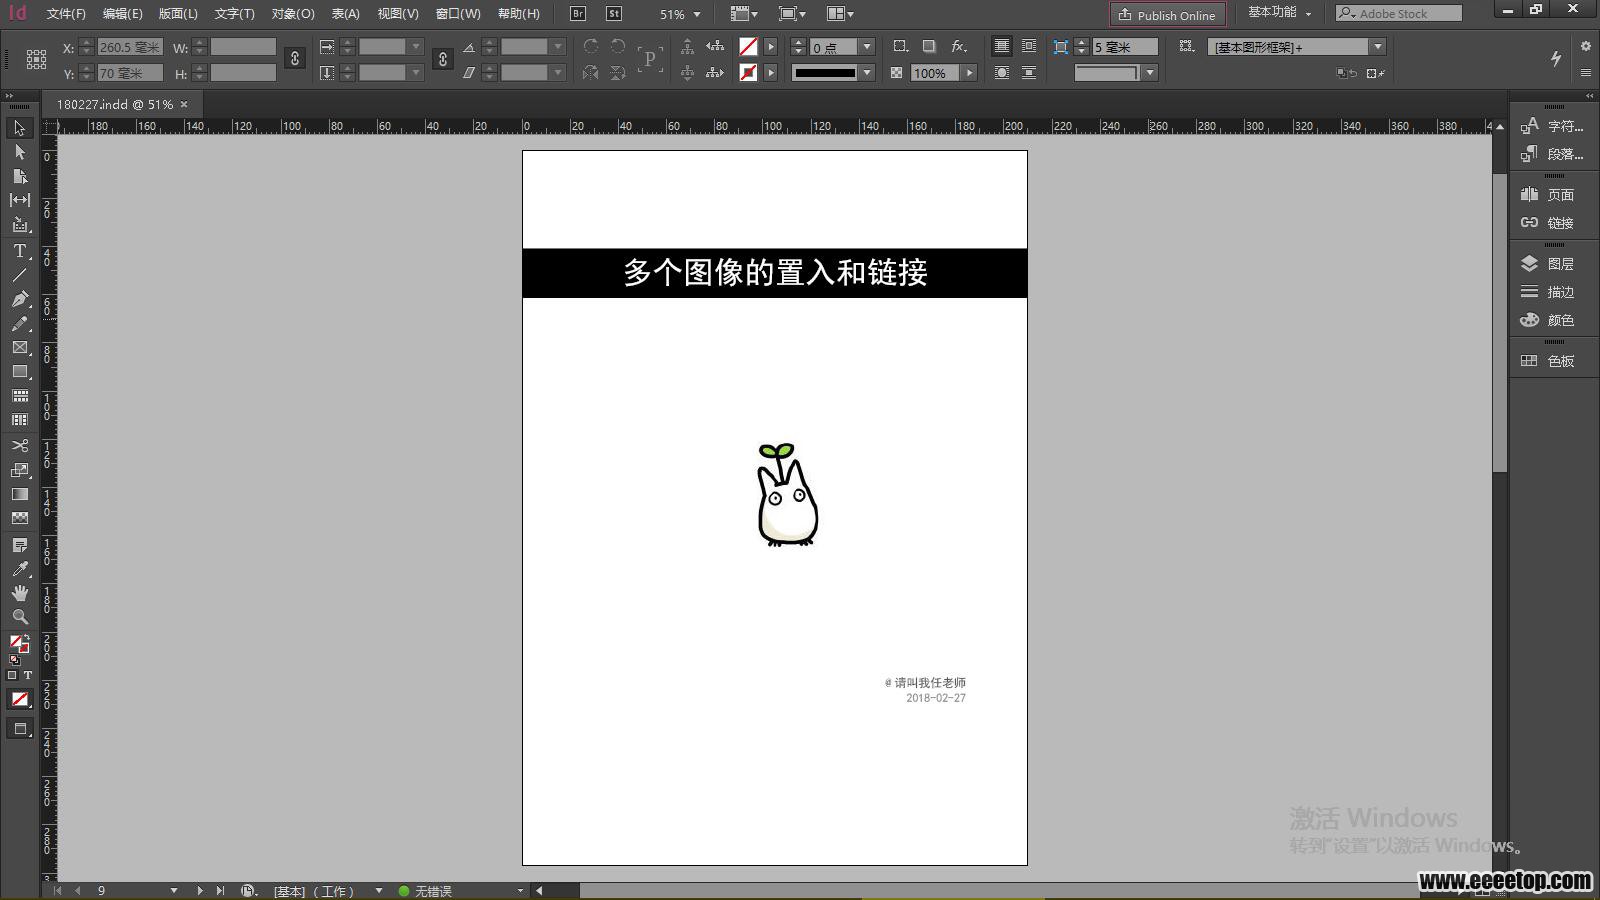Image resolution: width=1600 pixels, height=900 pixels.
Task: Open the 对象(O) menu
Action: [293, 14]
